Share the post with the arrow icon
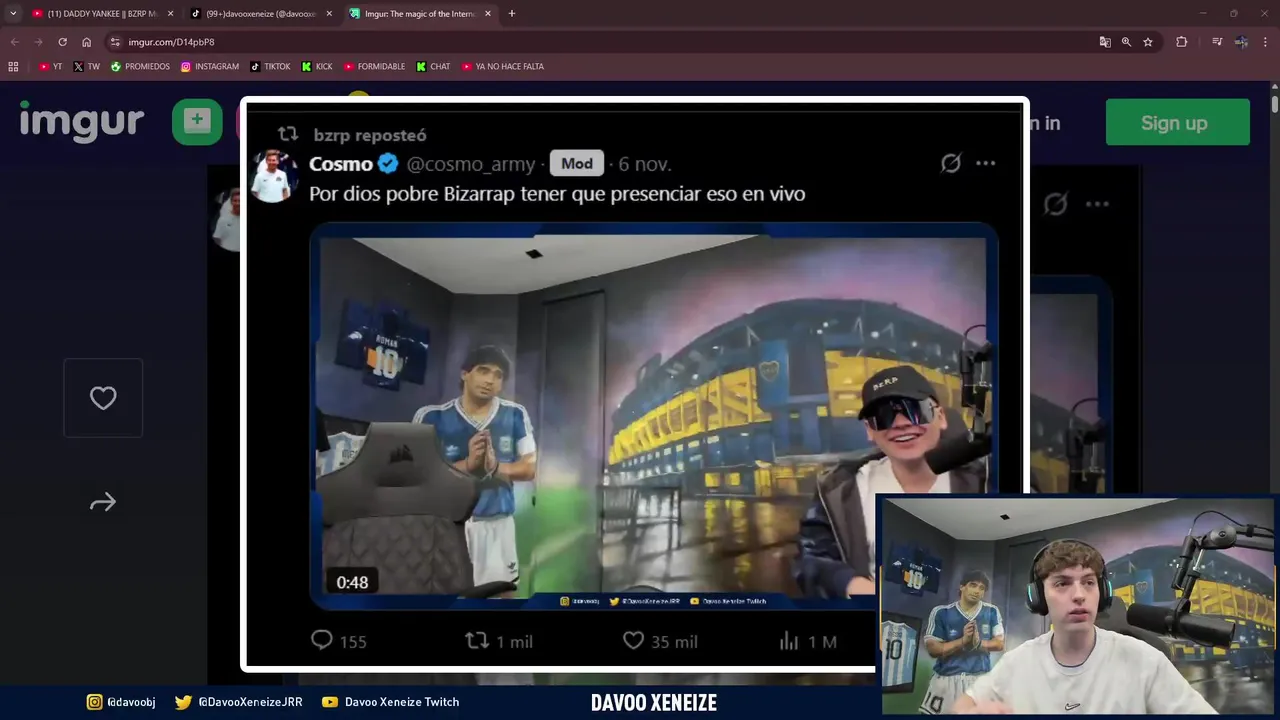Screen dimensions: 1280x720 coord(103,502)
